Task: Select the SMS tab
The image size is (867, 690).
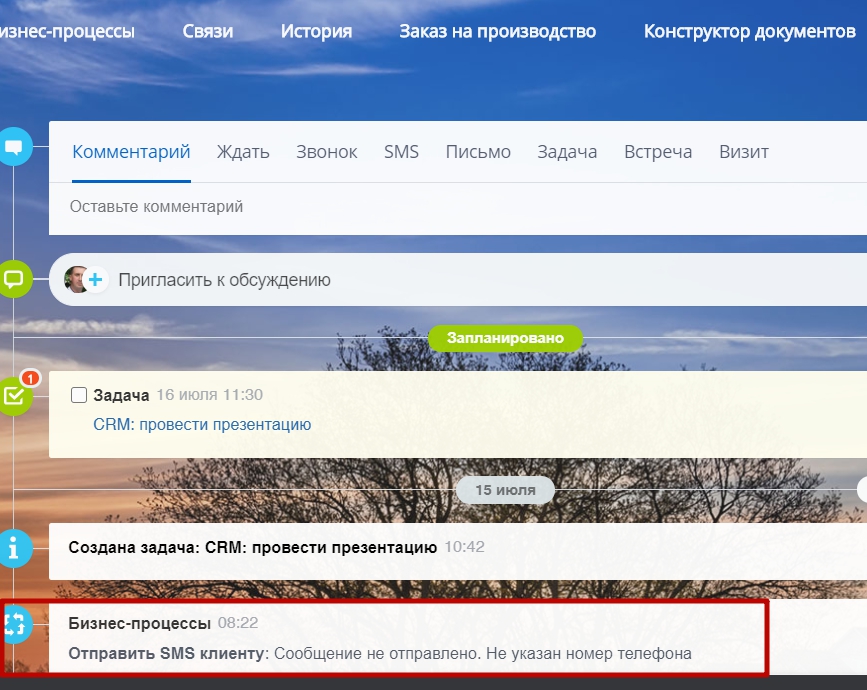Action: click(401, 152)
